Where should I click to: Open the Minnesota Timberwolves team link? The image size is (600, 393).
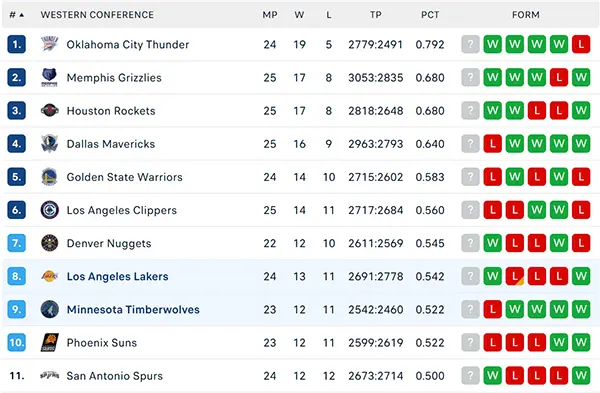click(x=133, y=310)
